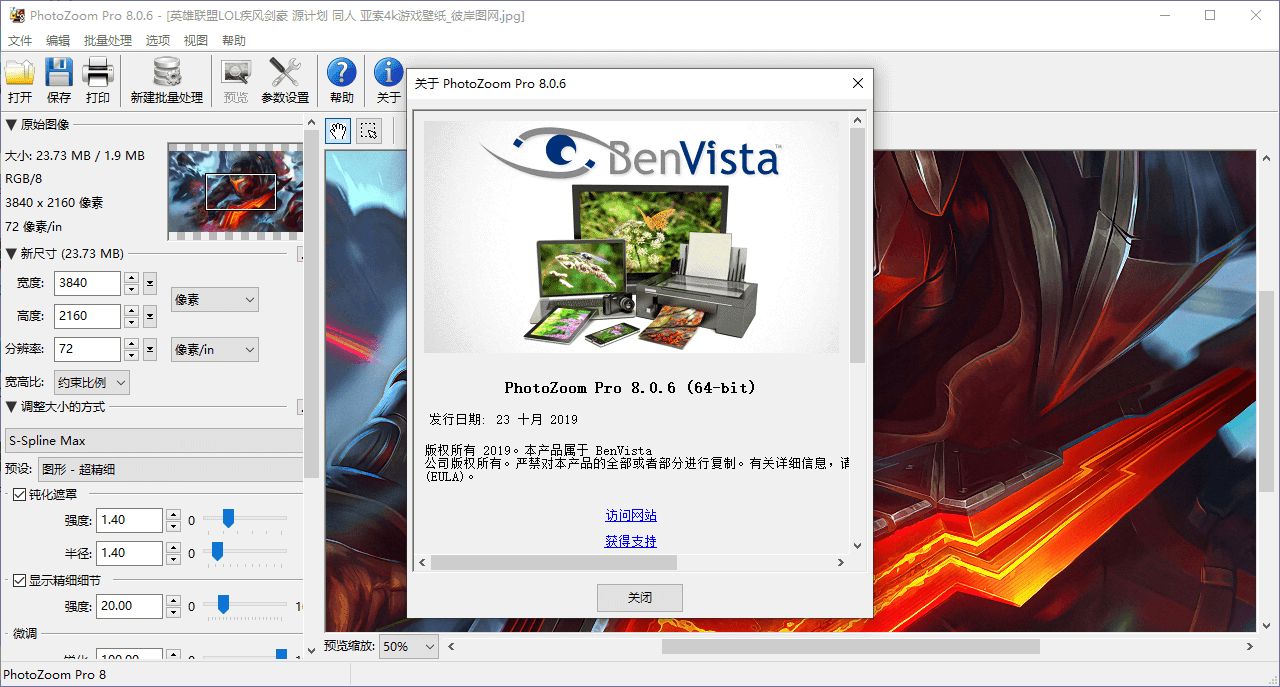Click the 显示精细细节 强度 slider handle
This screenshot has width=1280, height=687.
coord(224,604)
